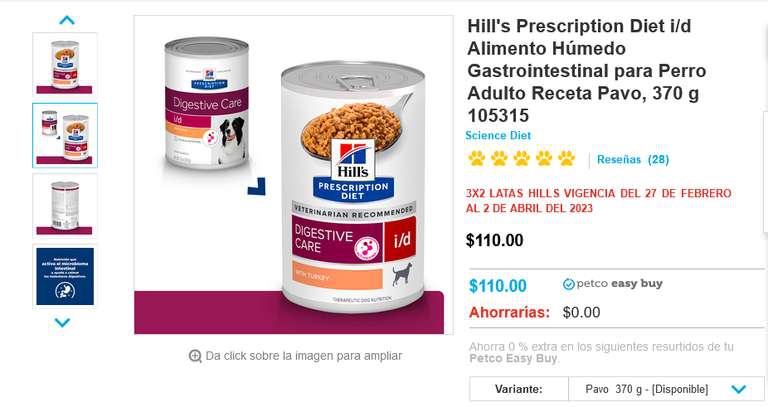The image size is (768, 407).
Task: Click the Petco easy buy checkmark icon
Action: click(x=568, y=284)
